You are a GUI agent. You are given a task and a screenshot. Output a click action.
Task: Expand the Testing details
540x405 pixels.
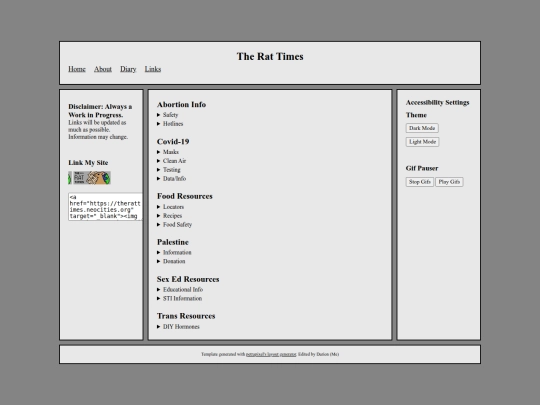[168, 169]
